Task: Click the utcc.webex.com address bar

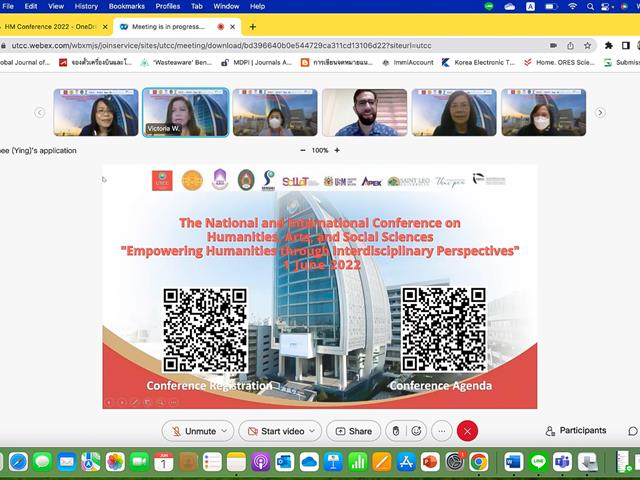Action: (x=221, y=45)
